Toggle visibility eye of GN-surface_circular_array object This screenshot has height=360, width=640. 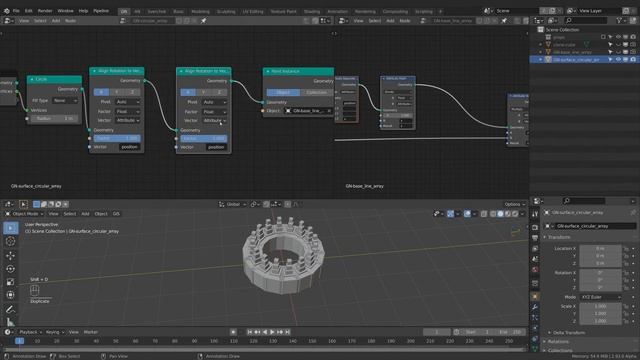(618, 60)
